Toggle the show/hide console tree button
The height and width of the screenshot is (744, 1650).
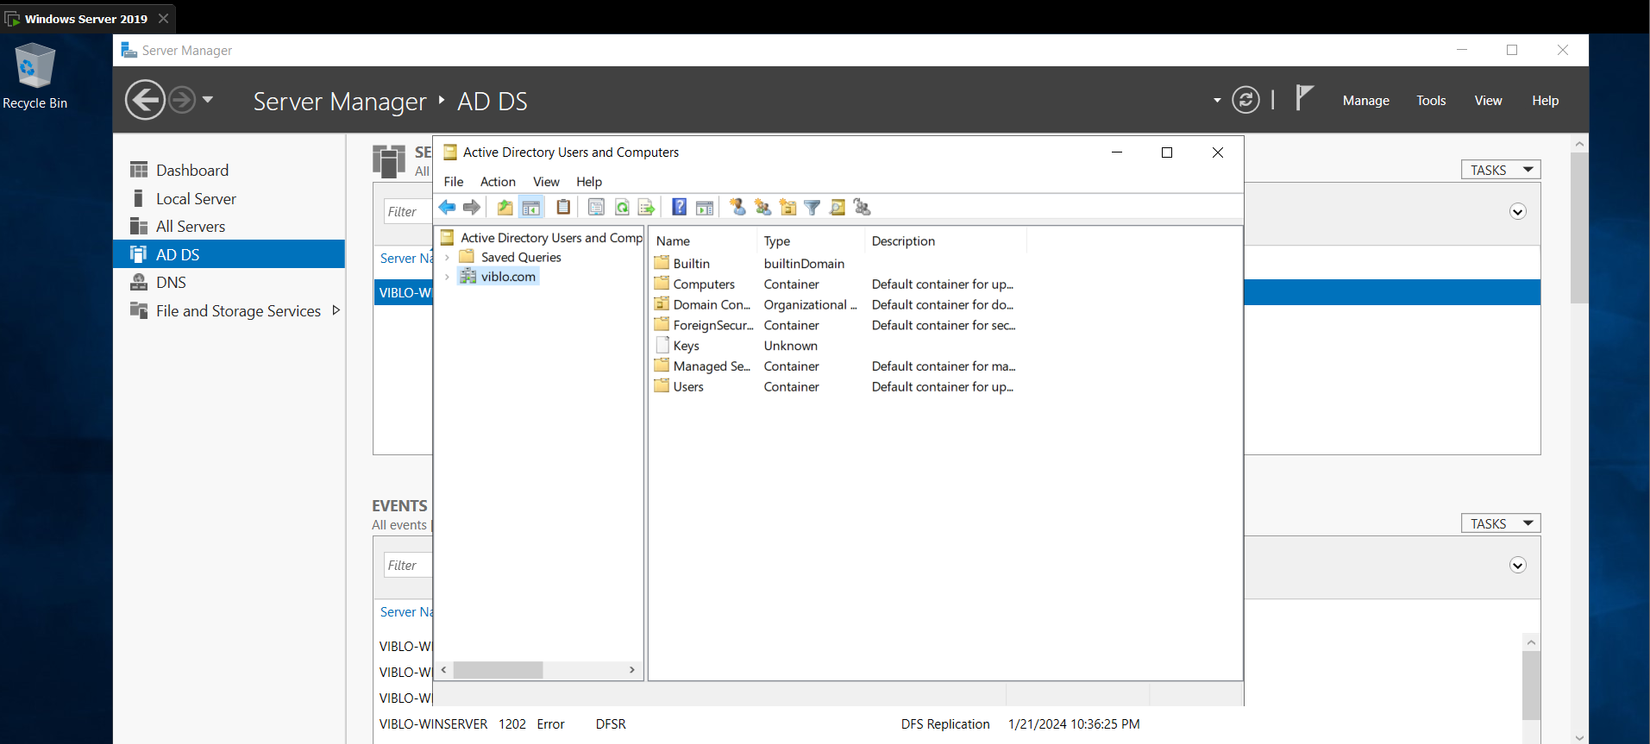click(531, 207)
